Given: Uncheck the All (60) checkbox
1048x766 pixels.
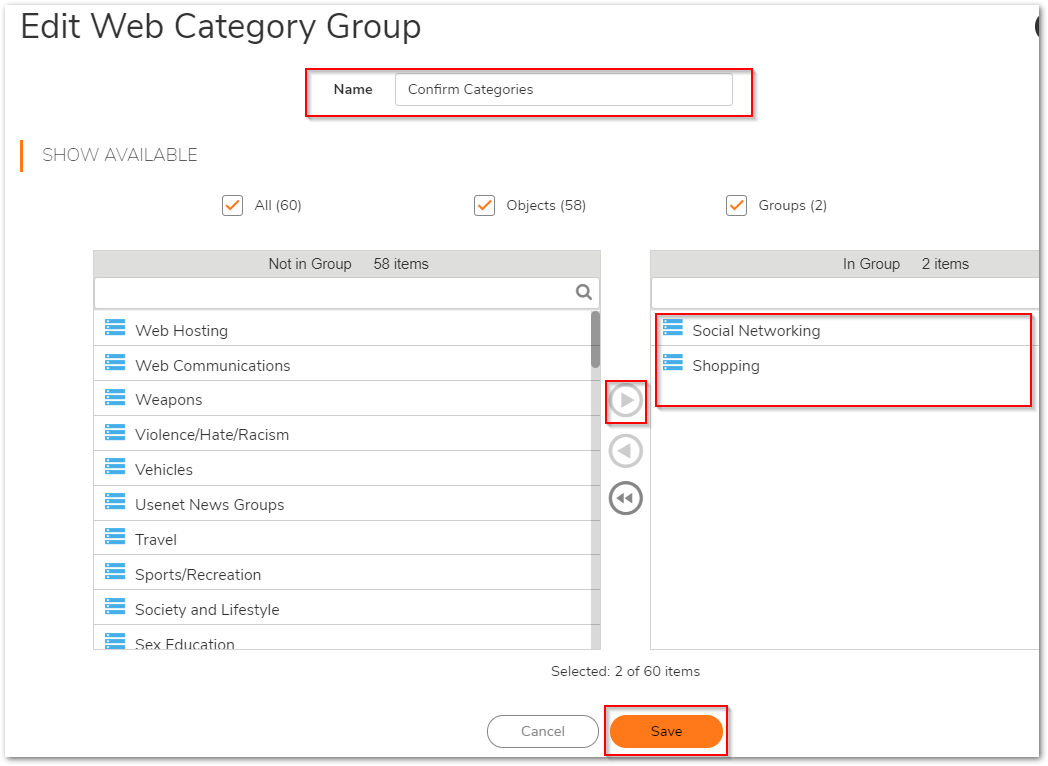Looking at the screenshot, I should click(233, 205).
